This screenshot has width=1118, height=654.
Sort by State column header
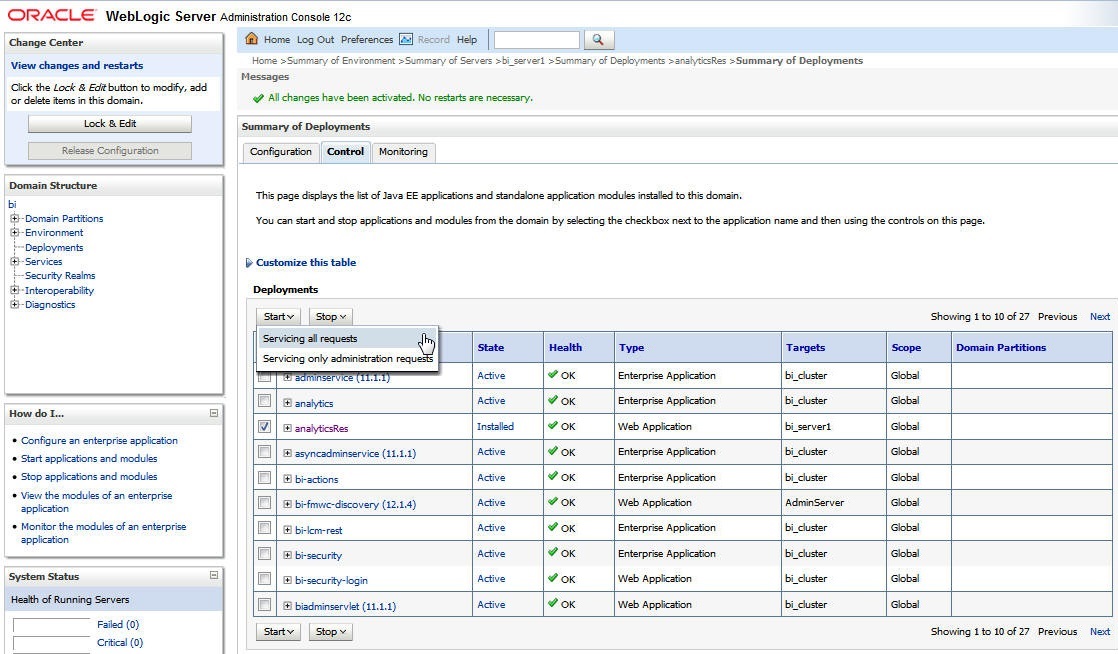(x=491, y=347)
